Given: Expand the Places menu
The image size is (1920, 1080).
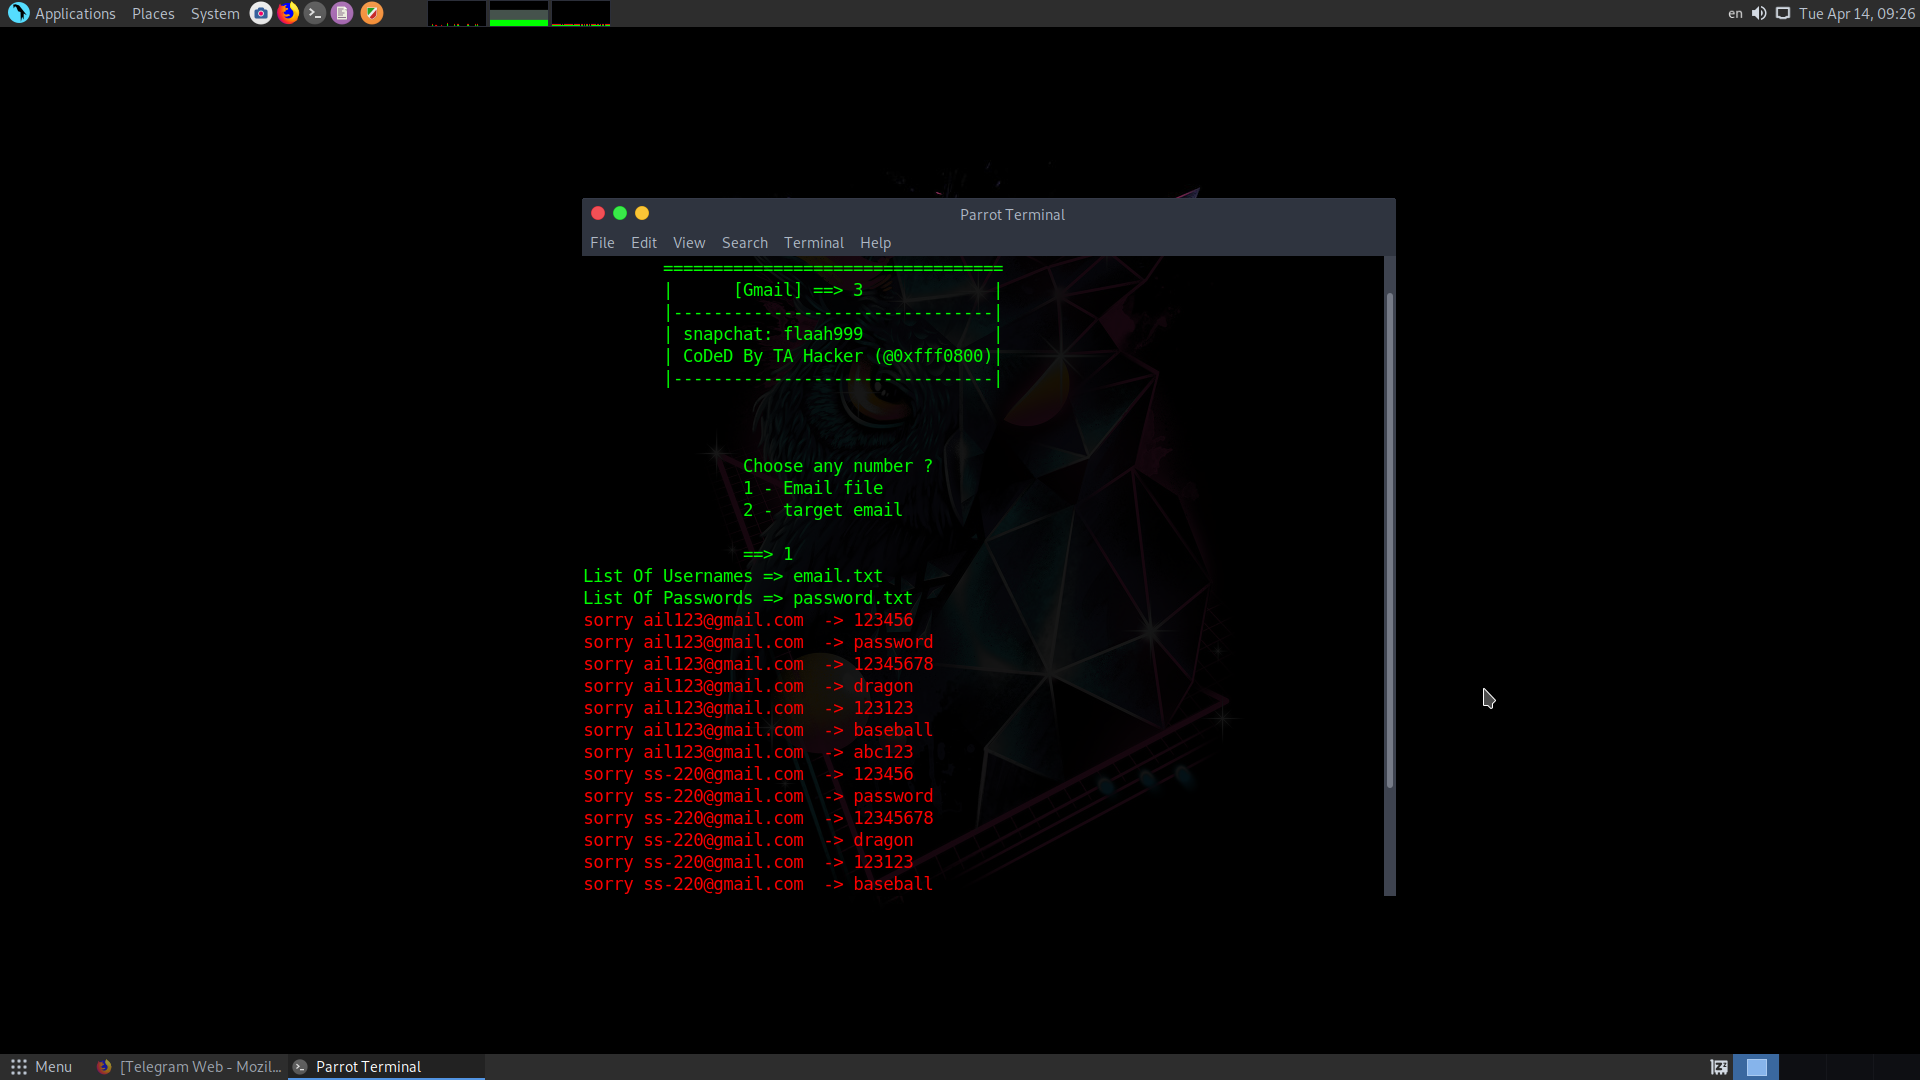Looking at the screenshot, I should [153, 13].
